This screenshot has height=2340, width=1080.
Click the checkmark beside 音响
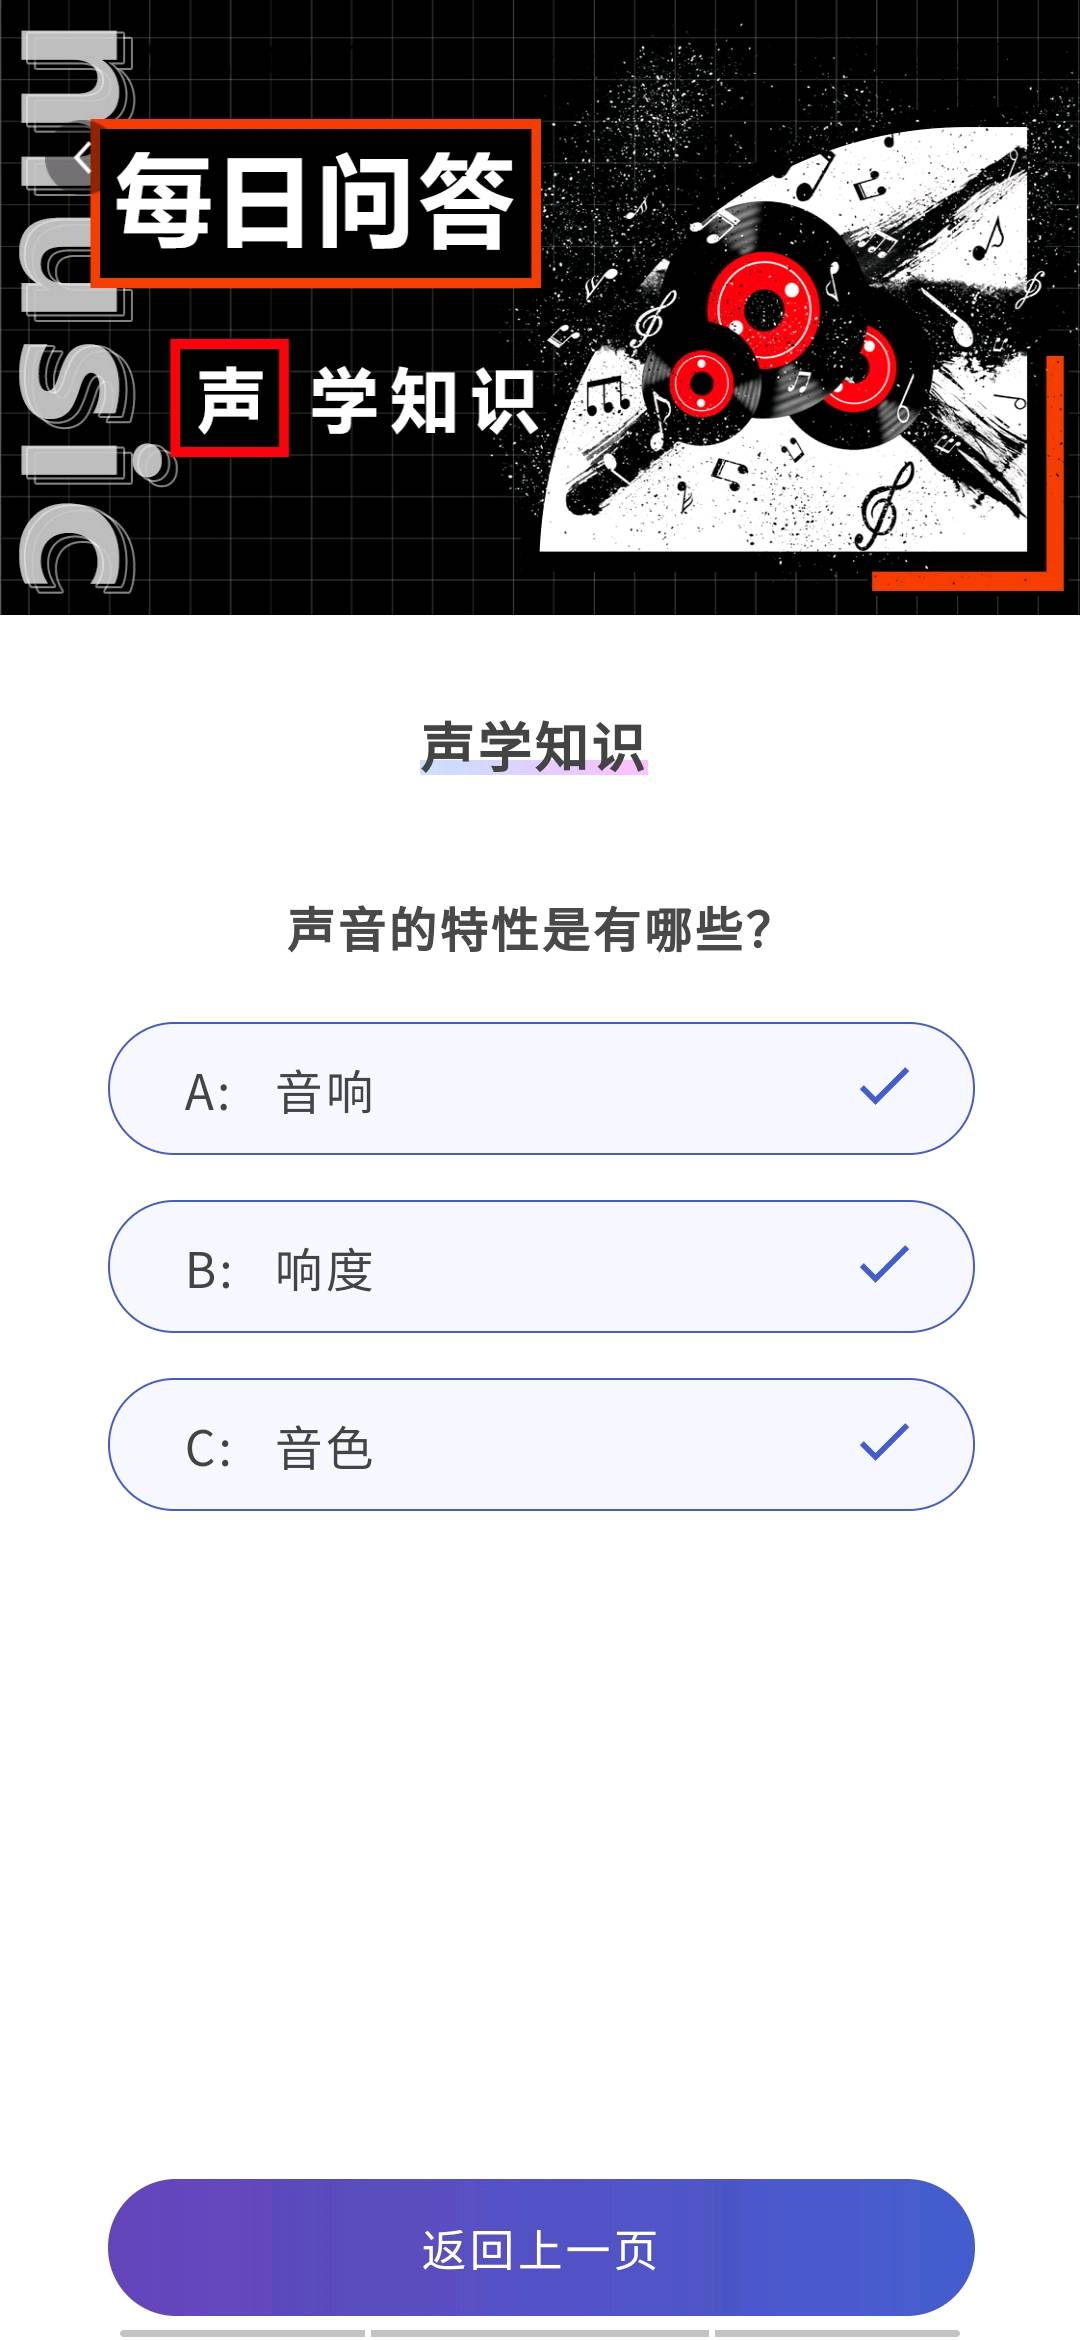click(x=884, y=1087)
